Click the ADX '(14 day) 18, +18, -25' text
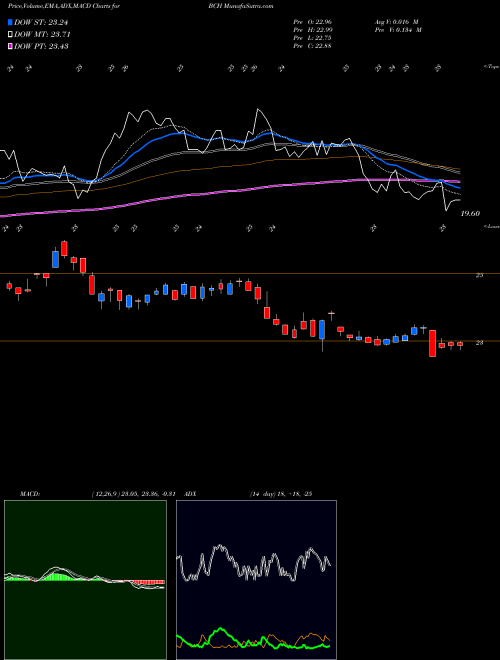 click(x=281, y=494)
